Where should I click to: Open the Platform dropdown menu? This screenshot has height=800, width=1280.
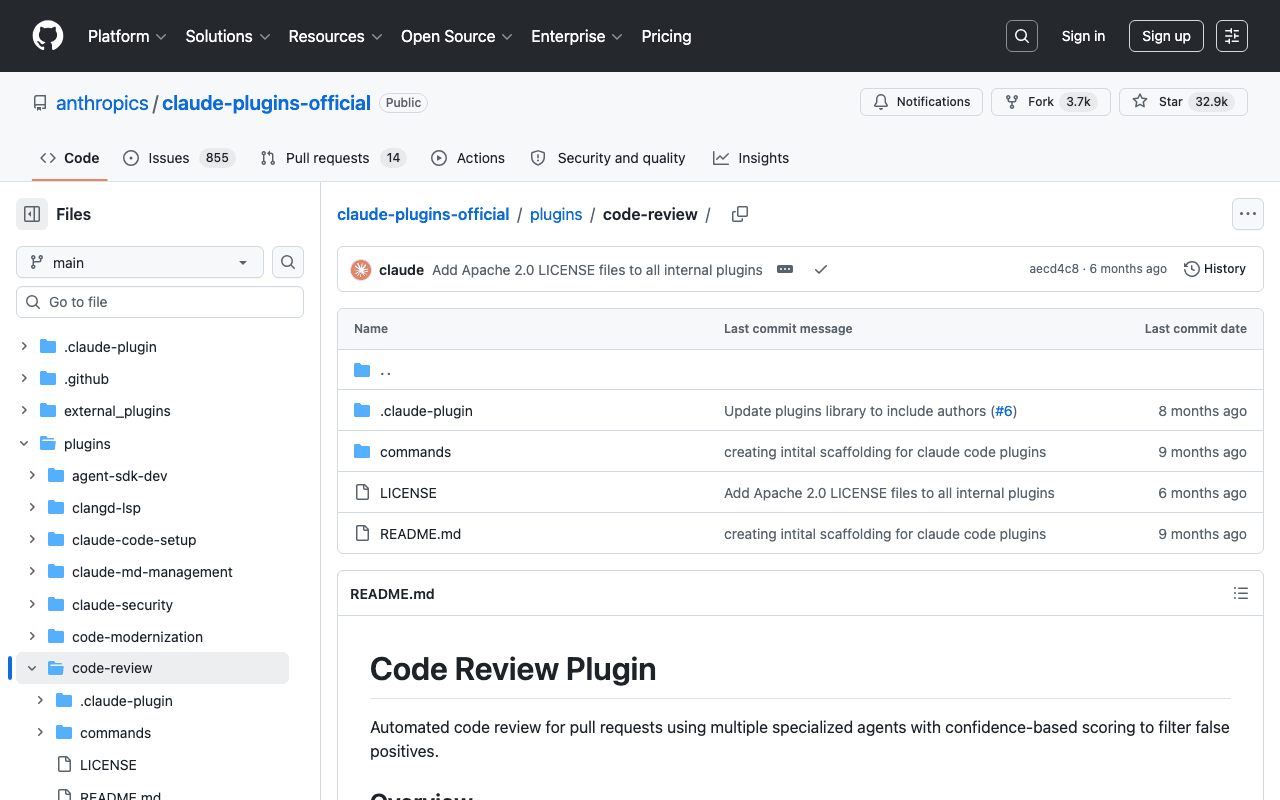(126, 36)
